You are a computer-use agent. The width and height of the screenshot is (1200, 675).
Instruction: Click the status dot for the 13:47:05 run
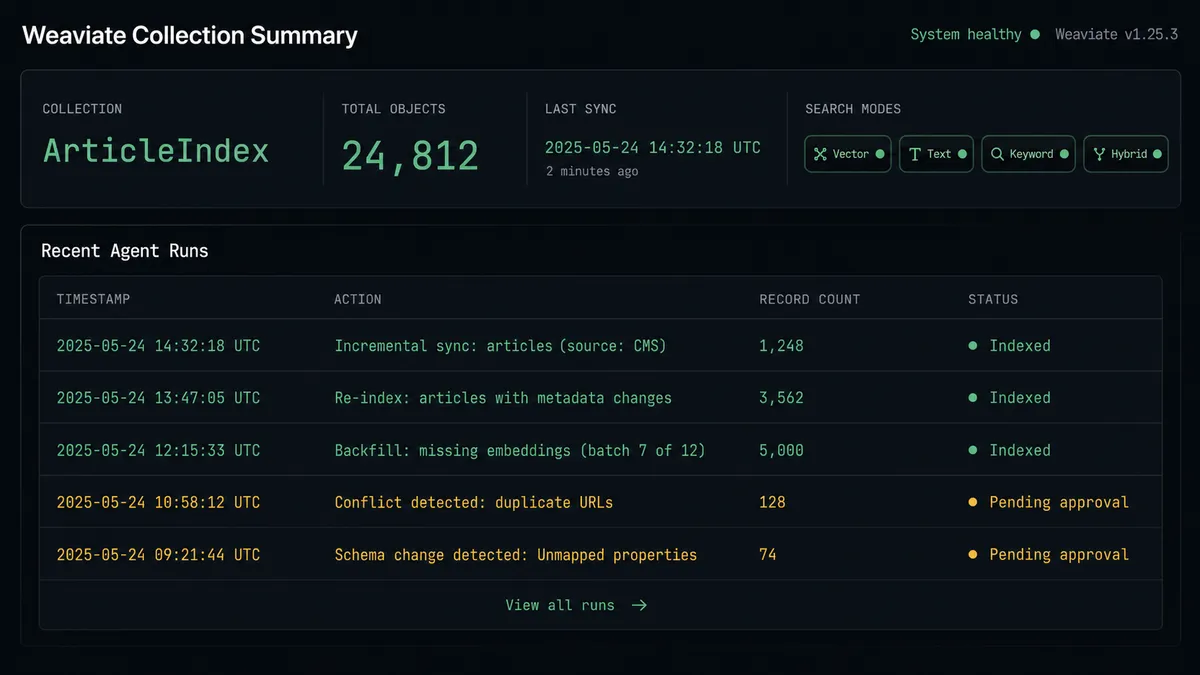pos(973,397)
